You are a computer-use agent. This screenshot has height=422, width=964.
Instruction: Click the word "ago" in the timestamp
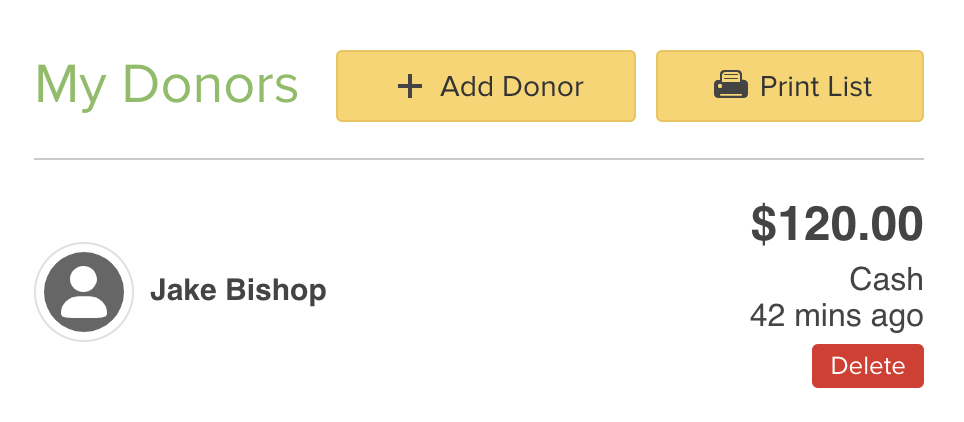click(896, 318)
